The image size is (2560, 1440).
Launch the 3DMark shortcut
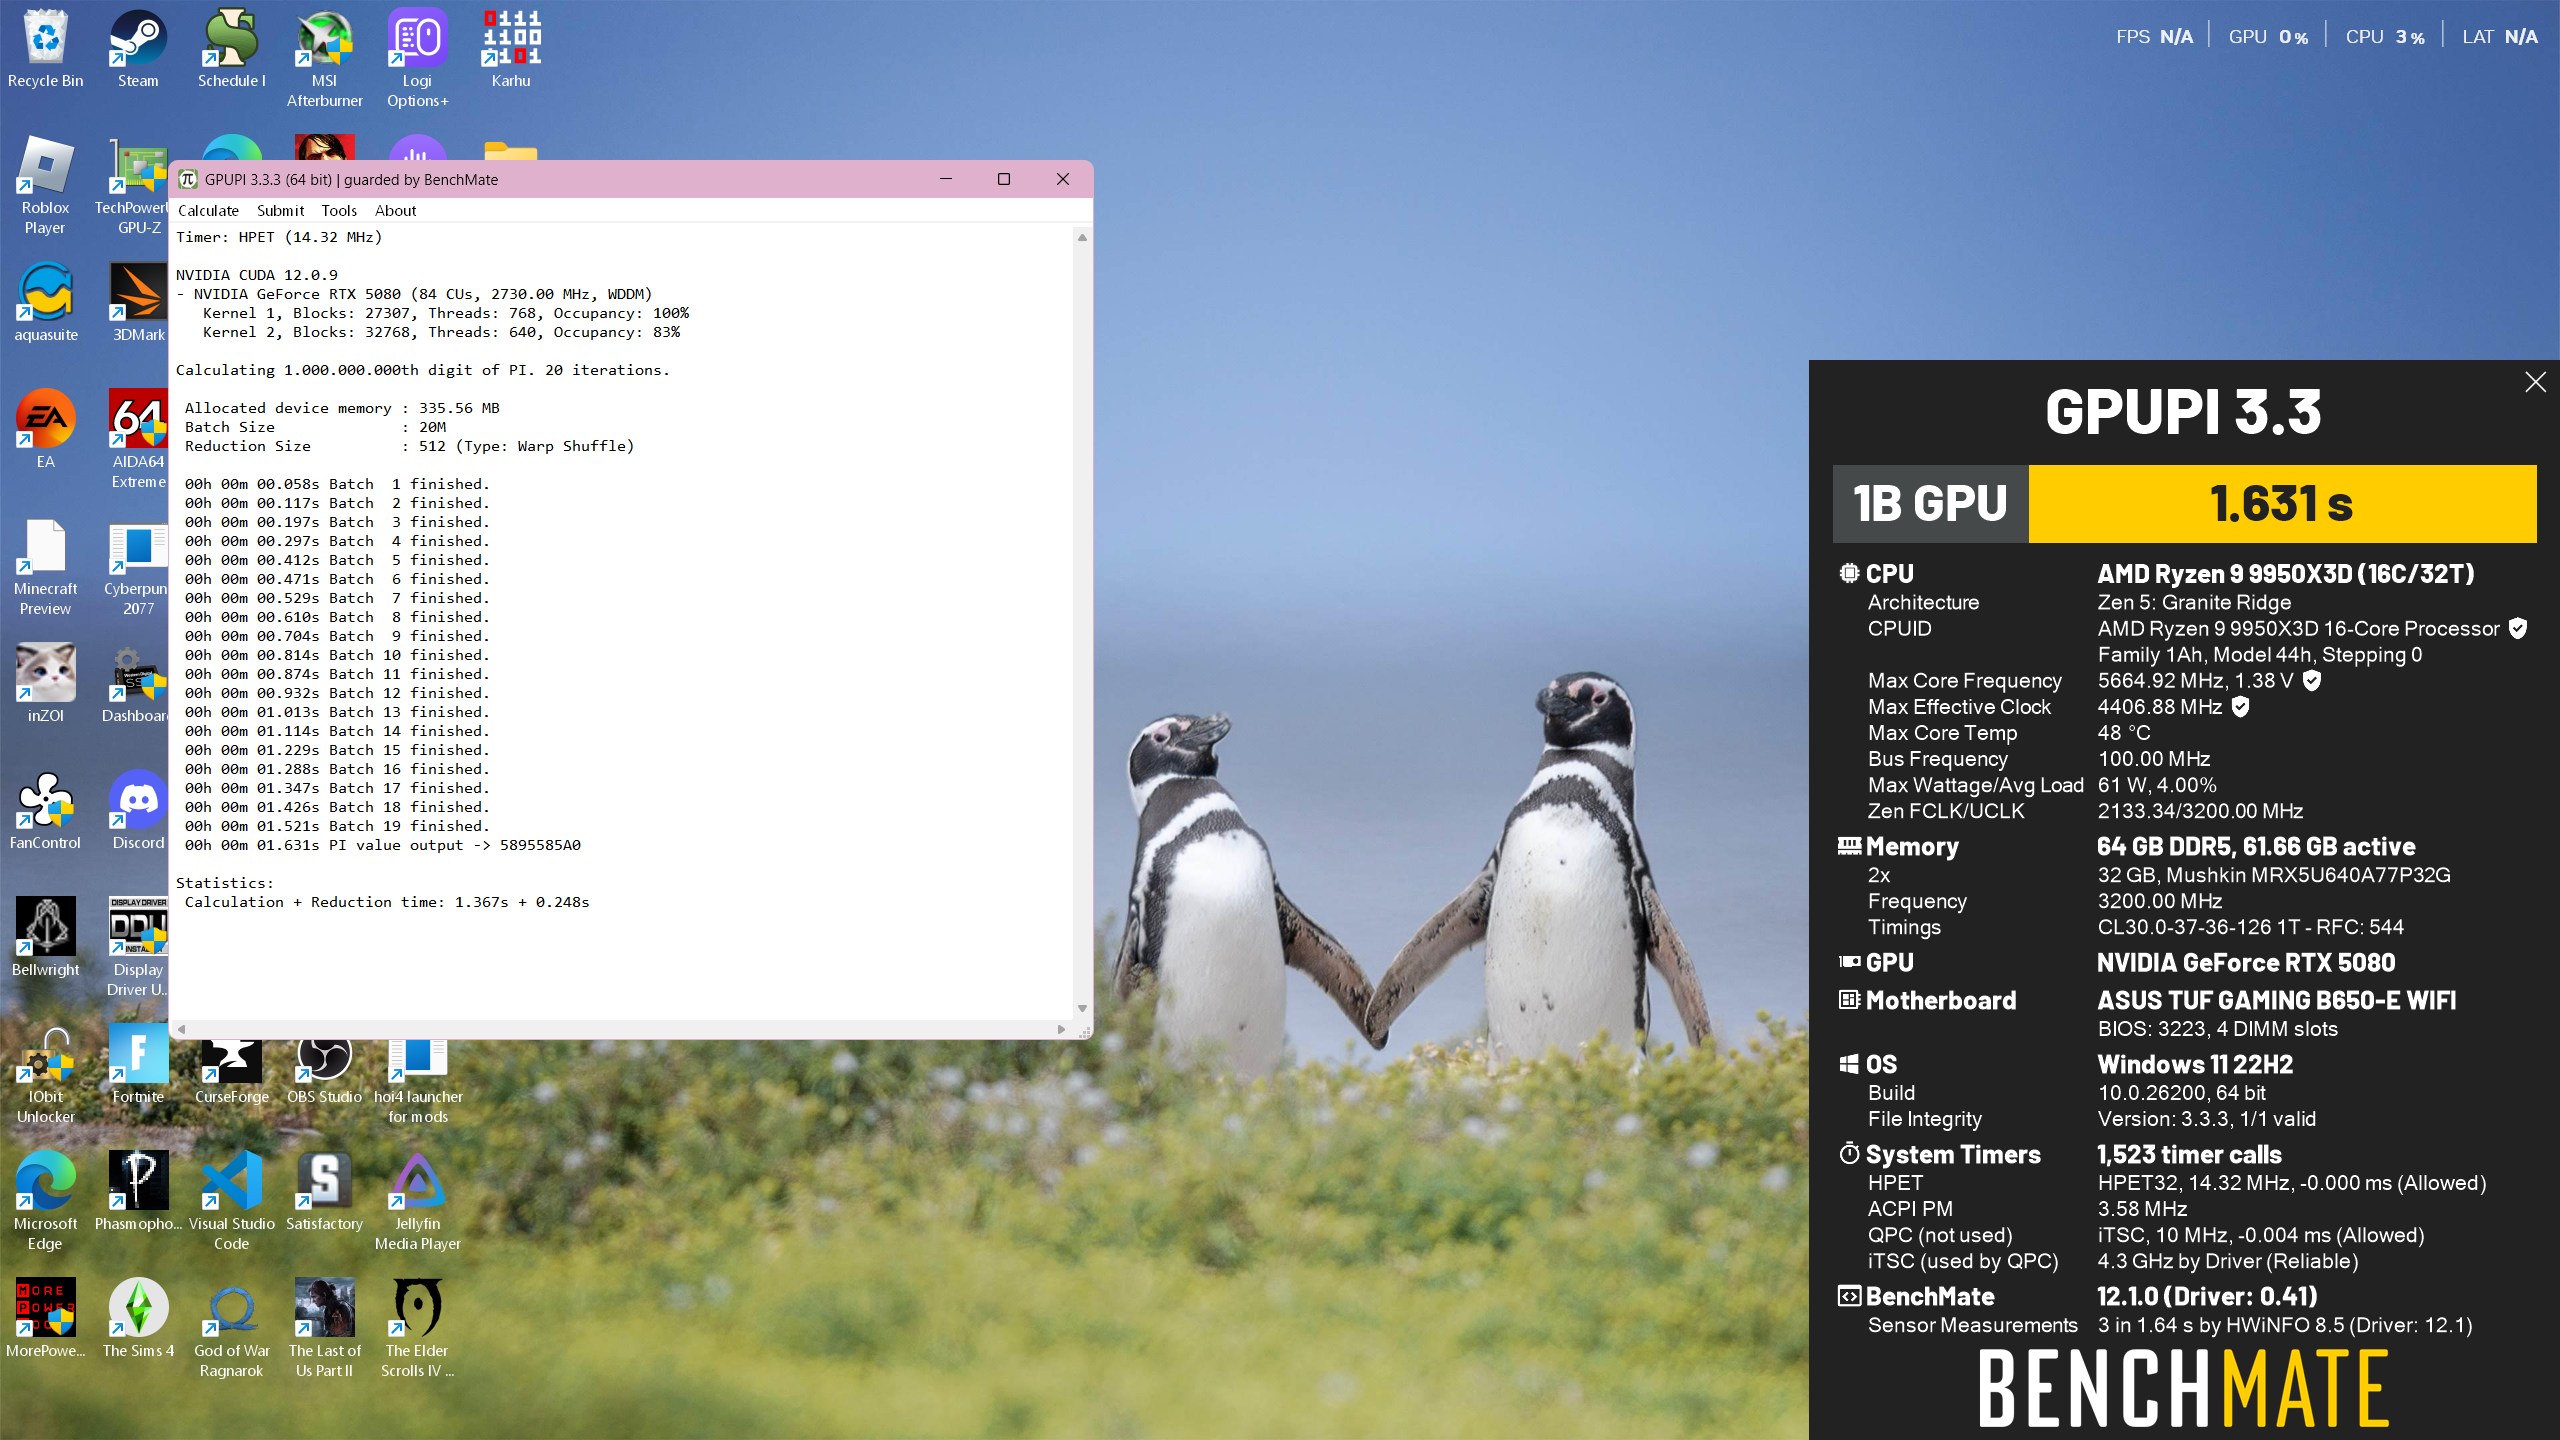click(138, 303)
